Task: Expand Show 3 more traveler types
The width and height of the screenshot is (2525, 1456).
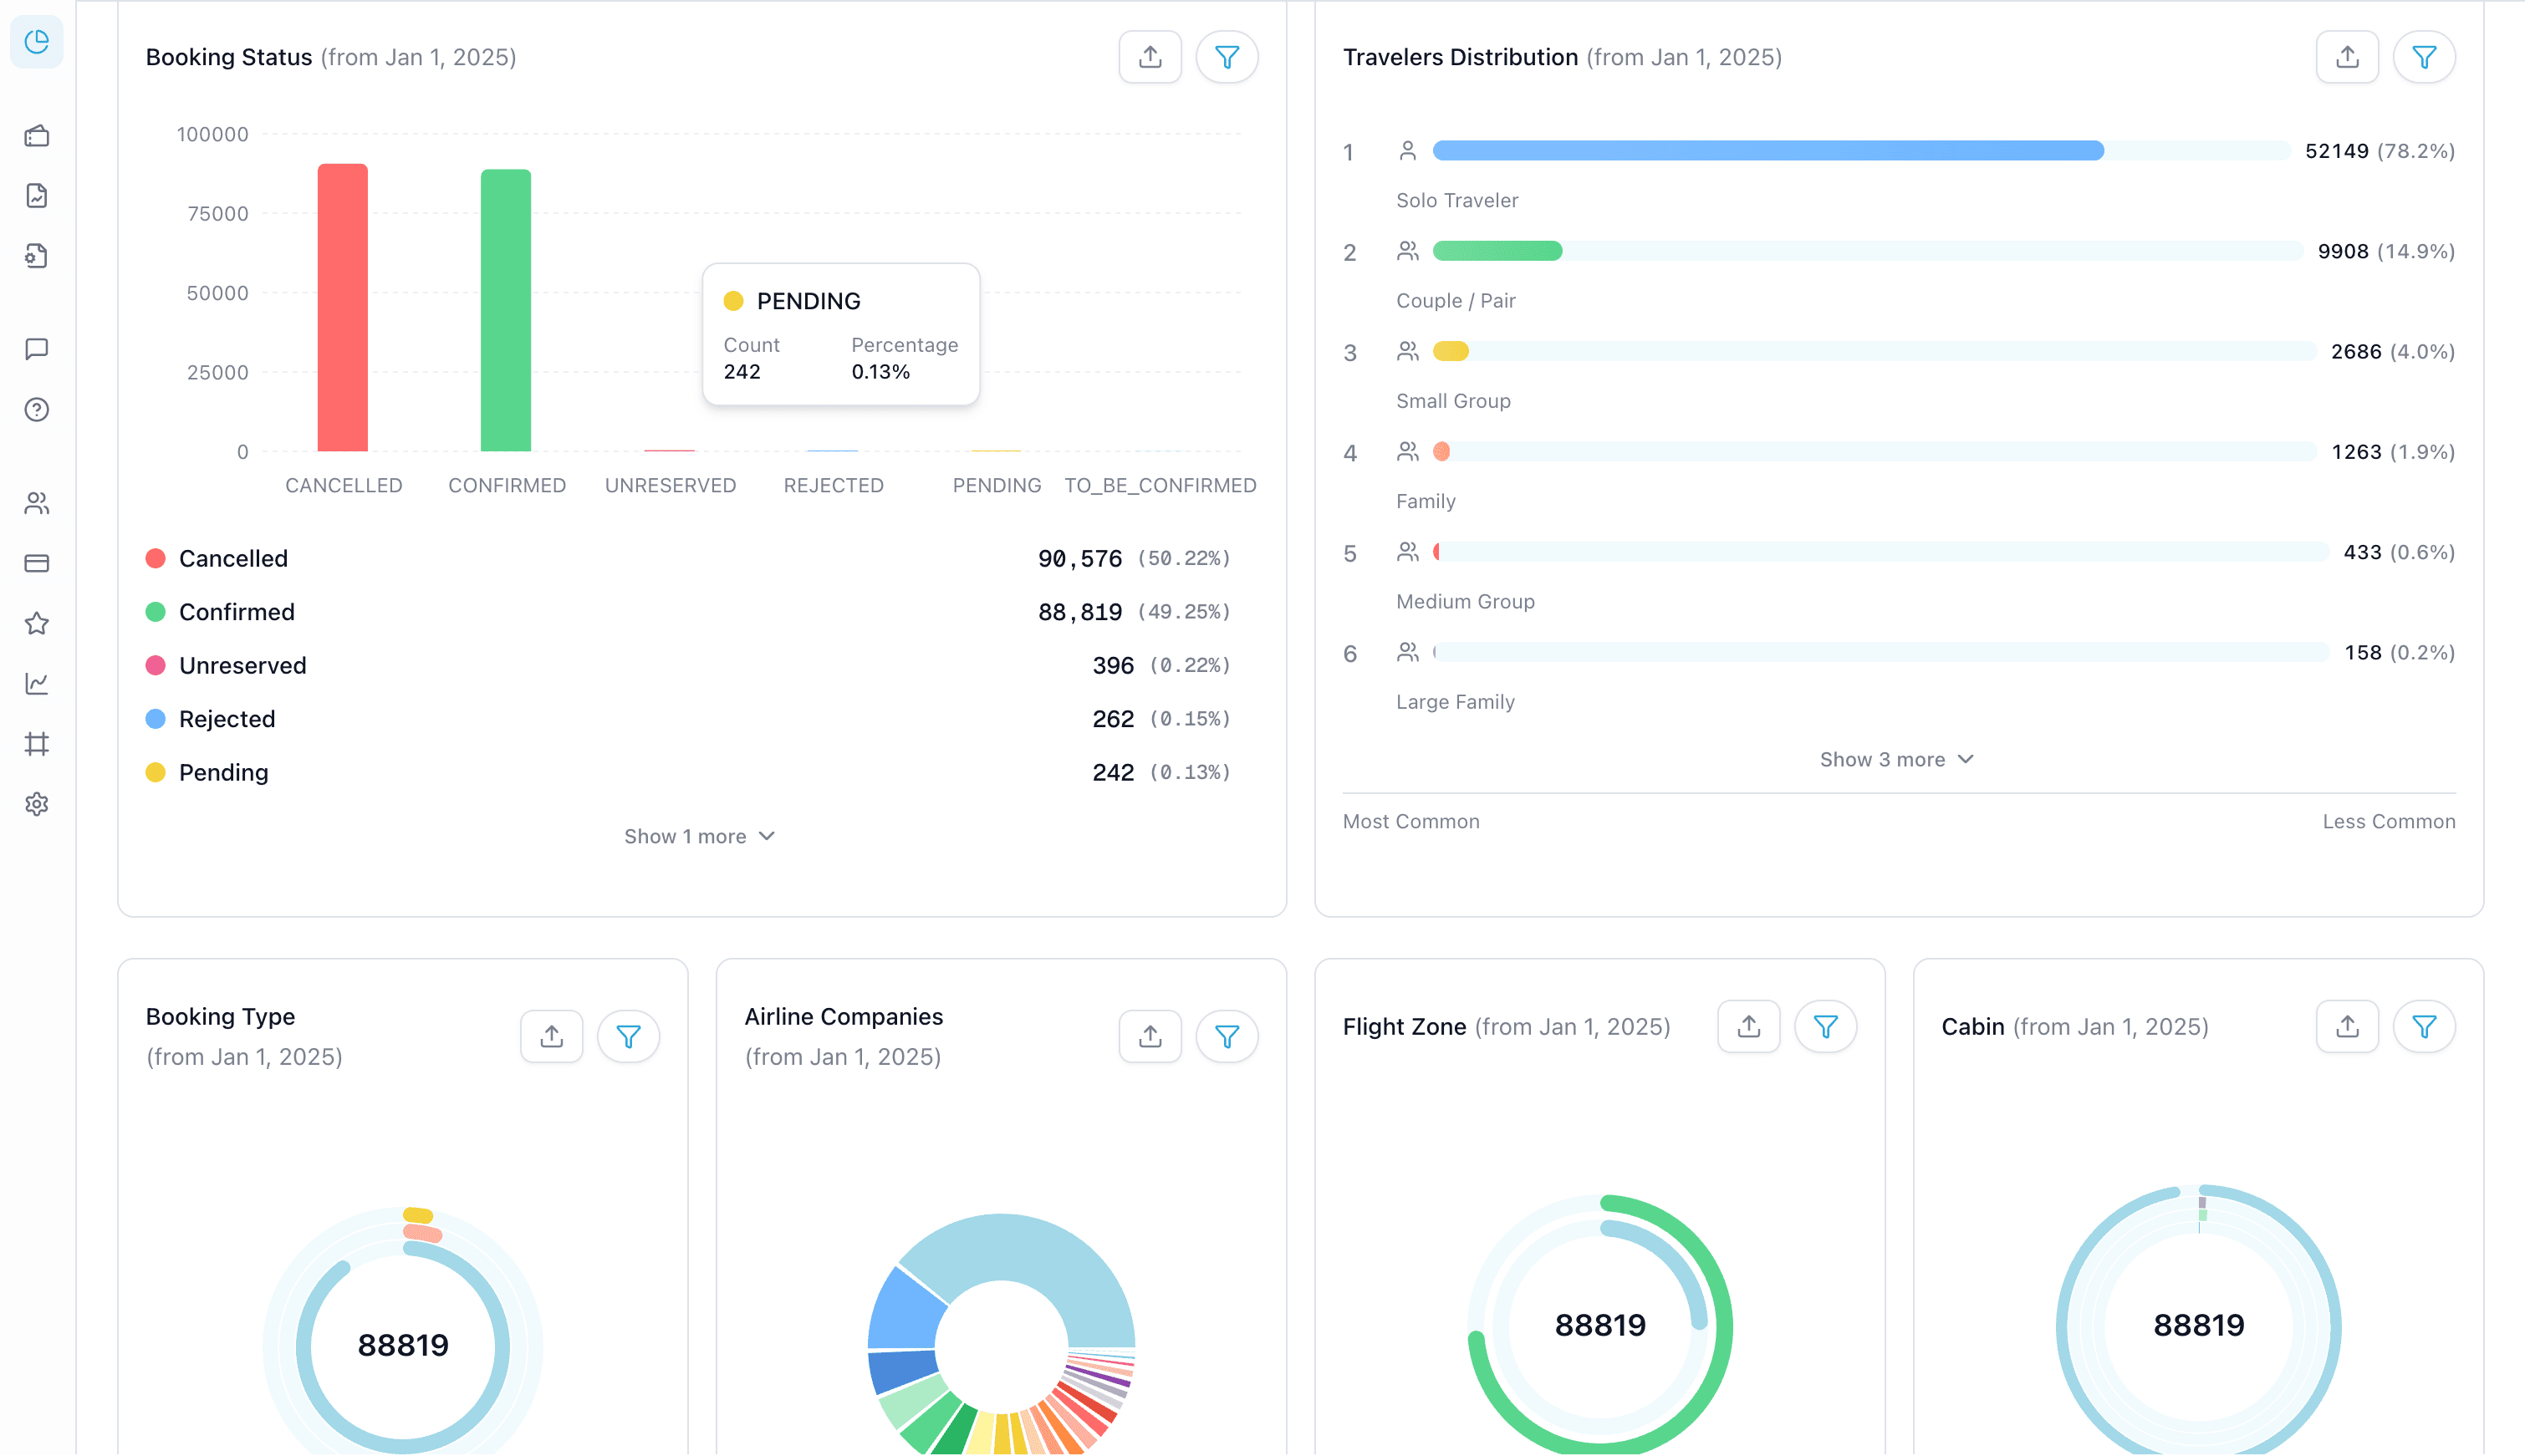Action: click(1897, 759)
